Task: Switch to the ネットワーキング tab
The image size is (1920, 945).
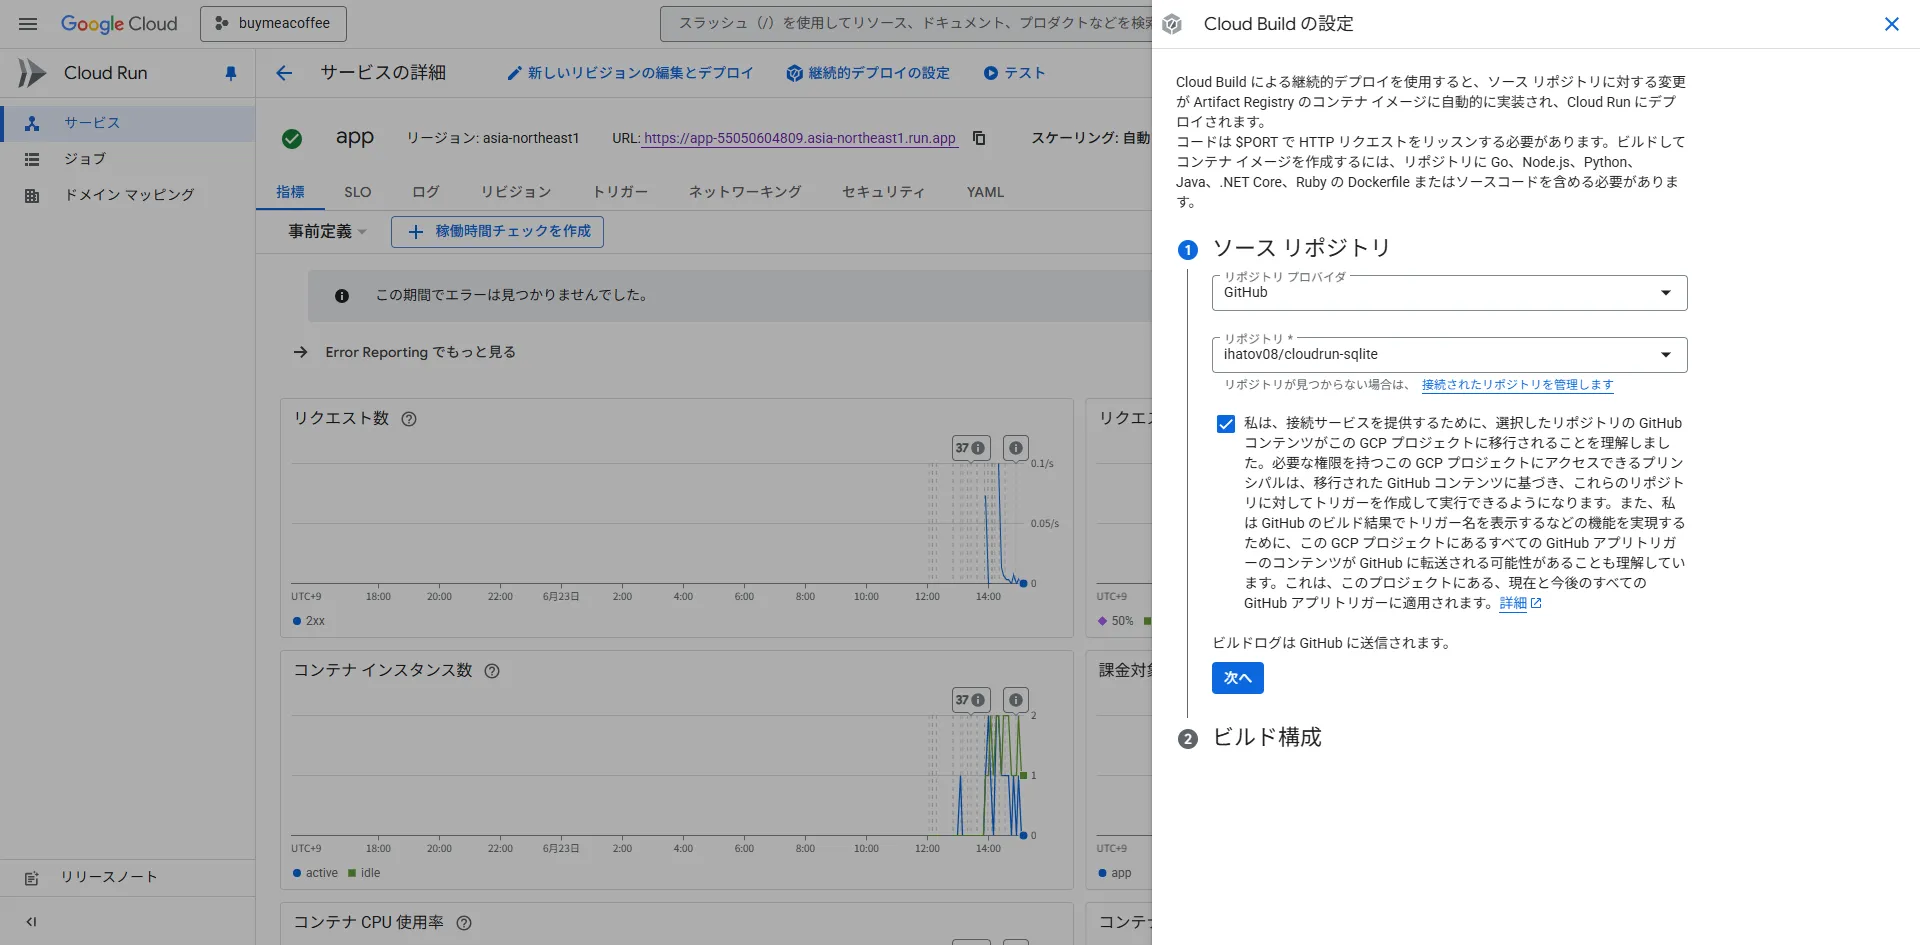Action: point(745,192)
